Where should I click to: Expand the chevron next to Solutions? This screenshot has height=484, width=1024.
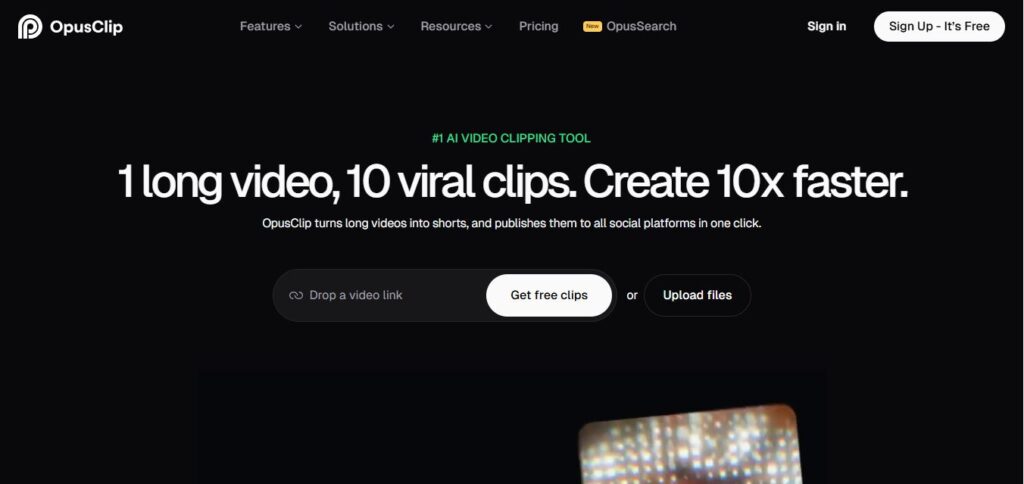click(x=391, y=27)
